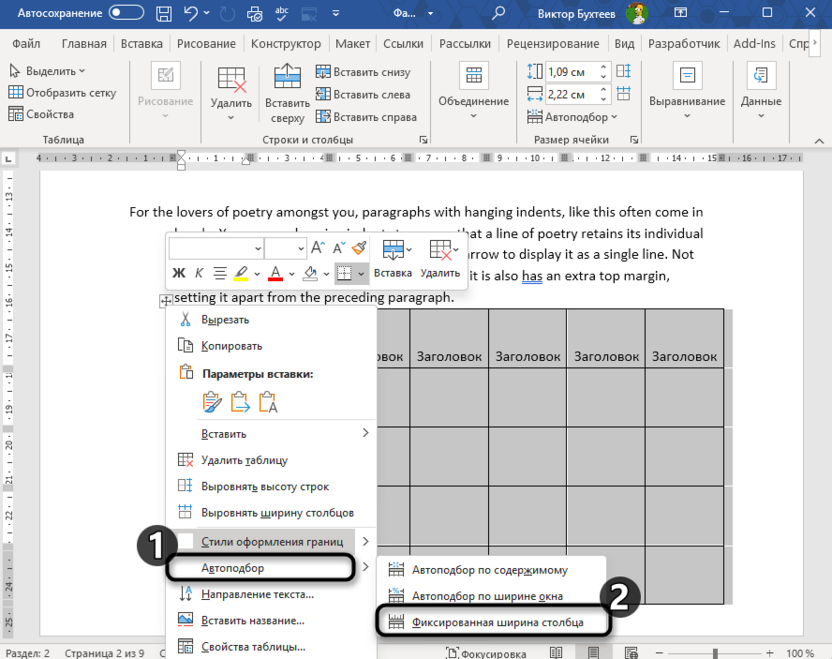Screen dimensions: 832x659
Task: Click the text alignment icon in mini toolbar
Action: 220,273
